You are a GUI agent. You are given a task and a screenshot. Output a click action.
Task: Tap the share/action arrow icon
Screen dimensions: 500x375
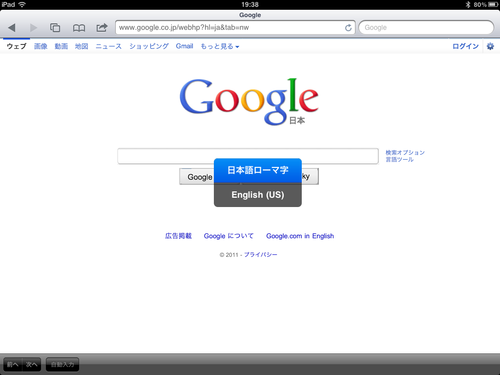[x=102, y=27]
